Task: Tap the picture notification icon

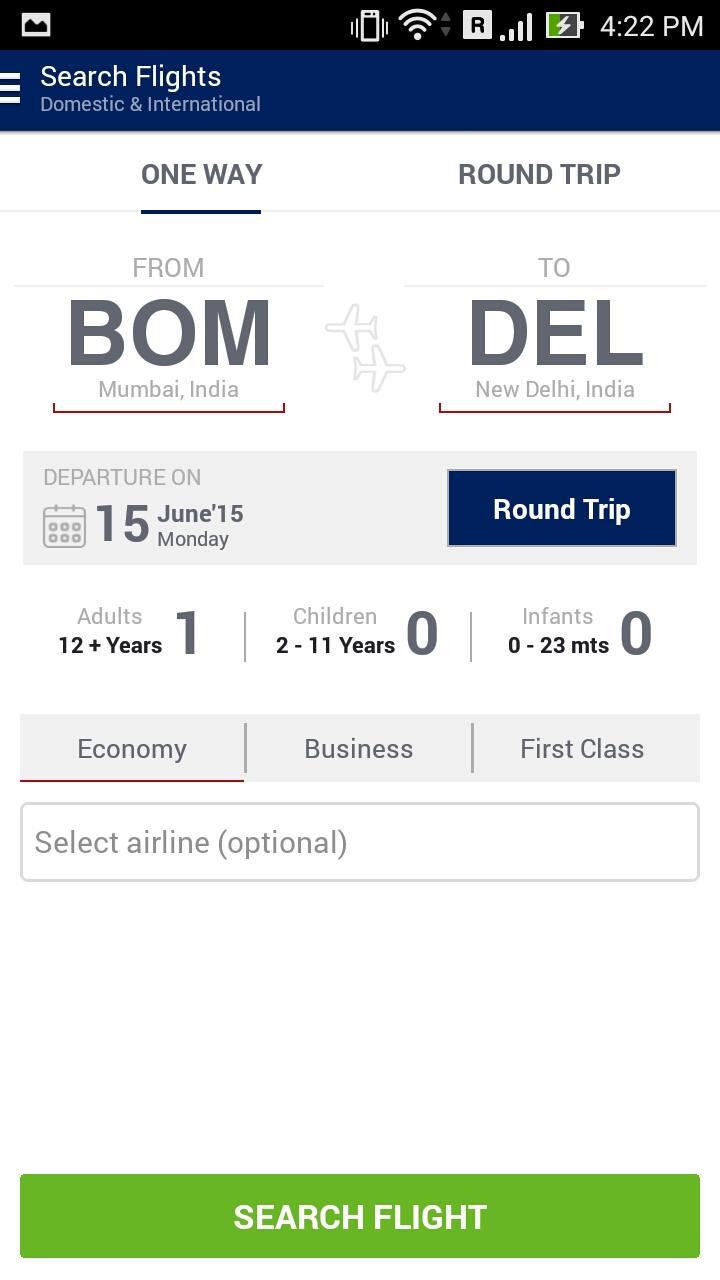Action: [x=36, y=24]
